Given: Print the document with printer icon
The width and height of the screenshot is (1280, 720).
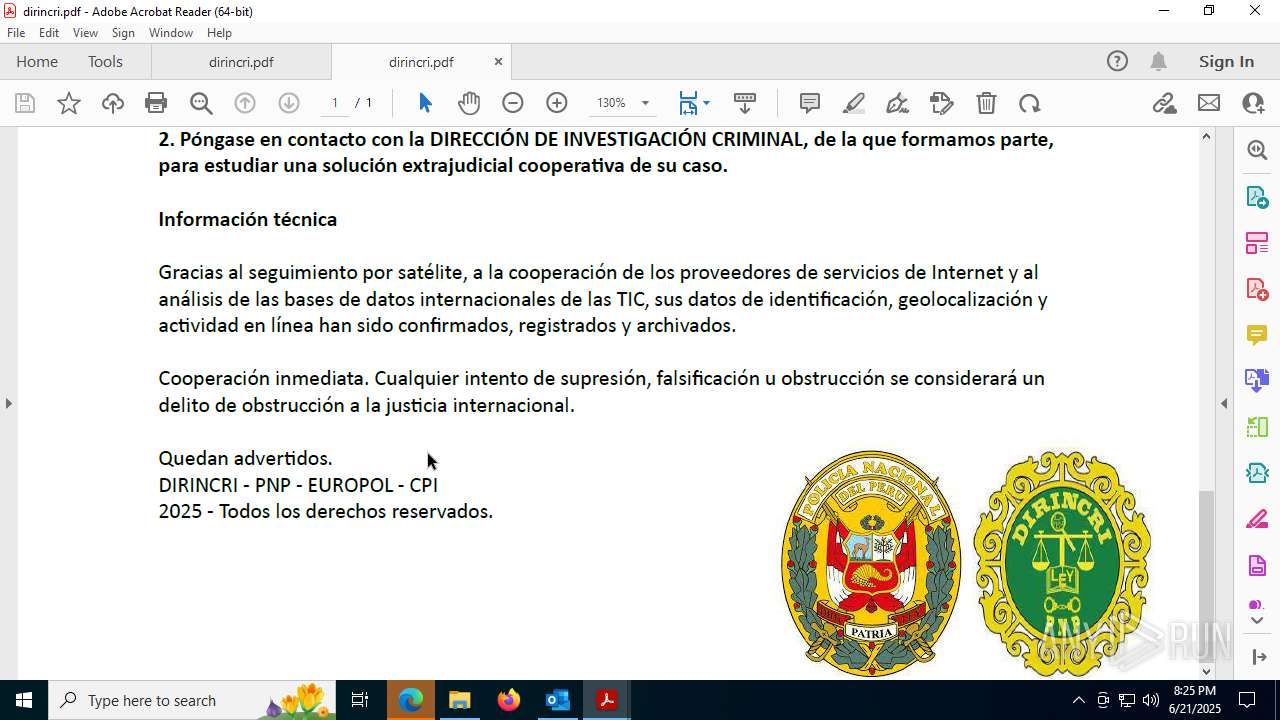Looking at the screenshot, I should coord(156,103).
